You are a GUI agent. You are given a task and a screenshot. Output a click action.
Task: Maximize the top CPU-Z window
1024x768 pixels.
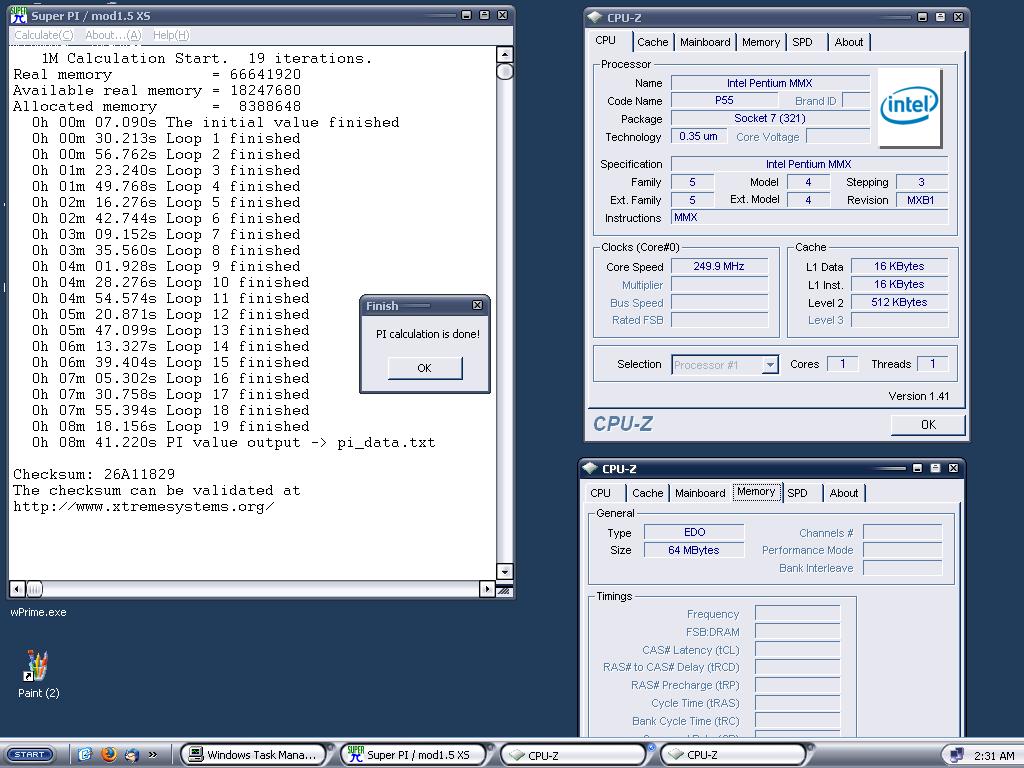940,17
